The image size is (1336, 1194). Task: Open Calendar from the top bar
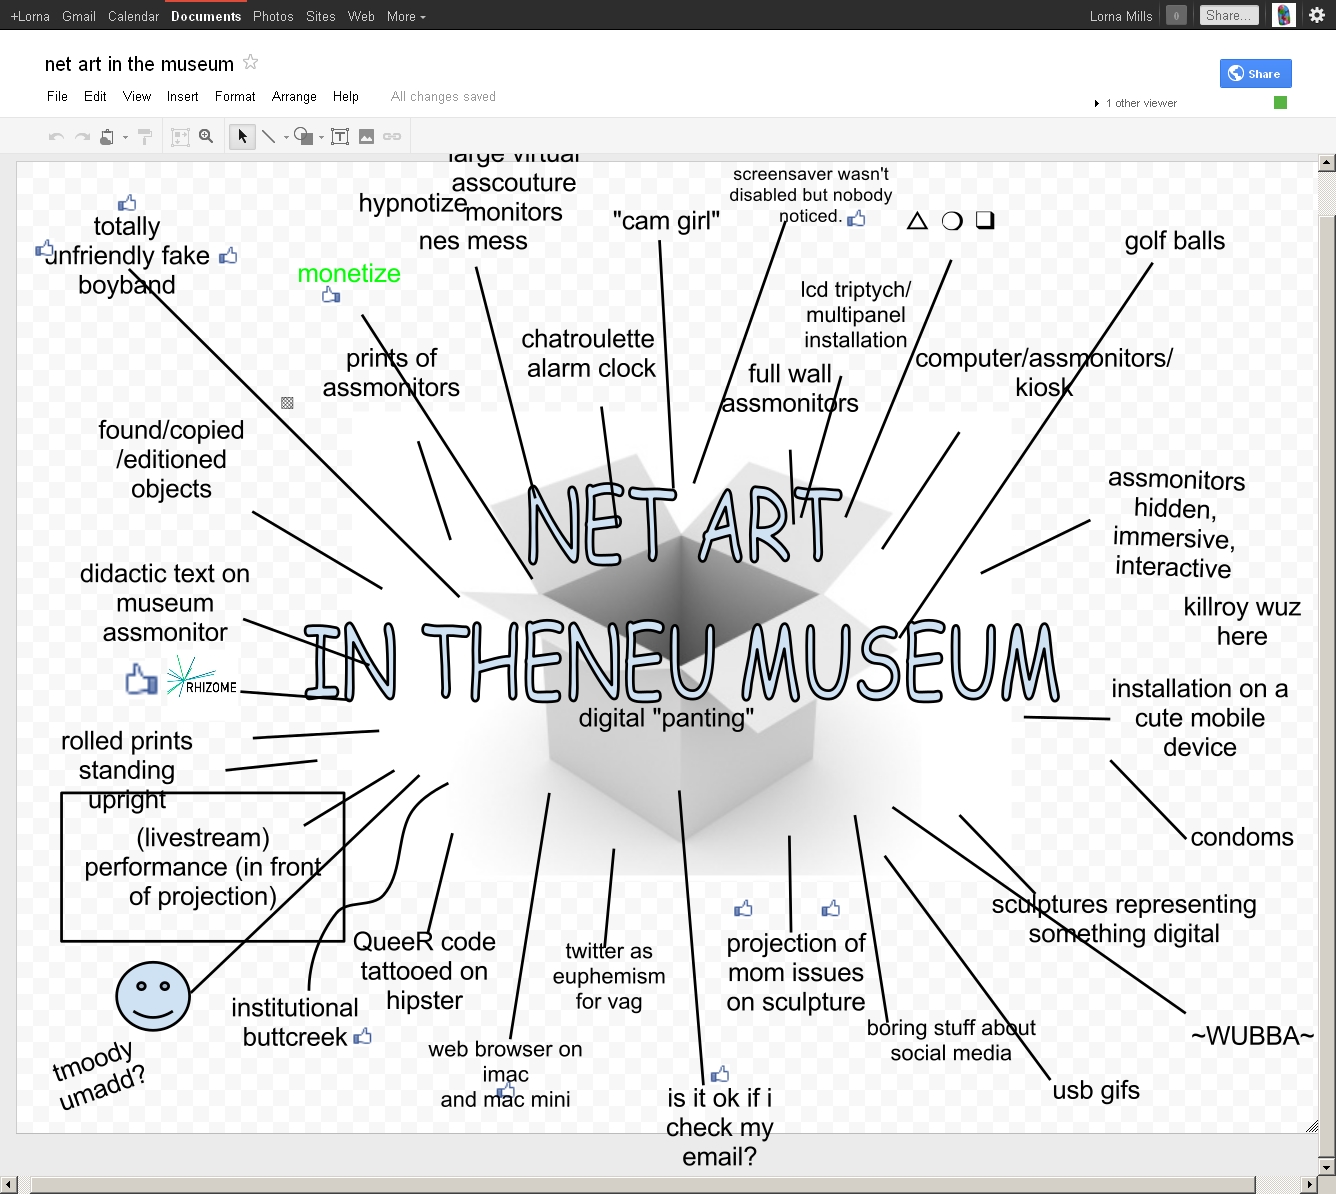(x=133, y=16)
